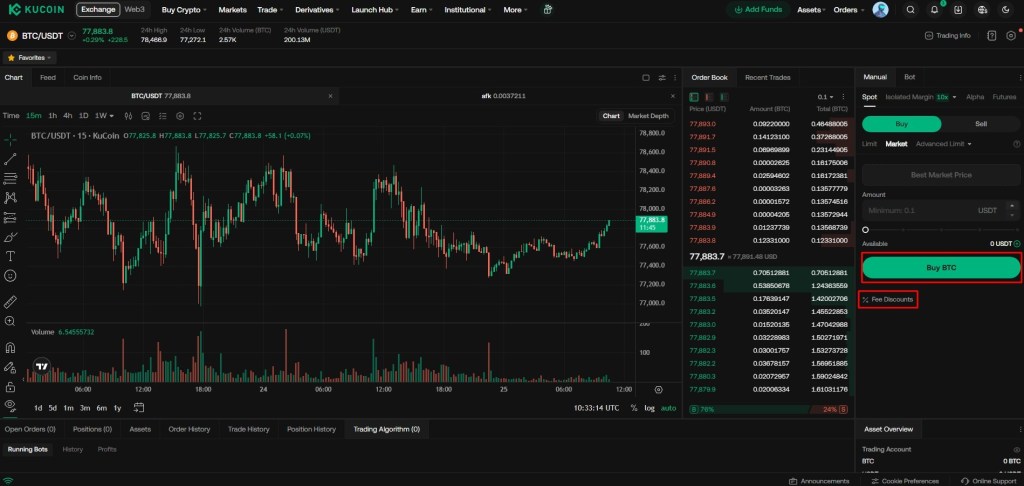
Task: Adjust the amount percentage slider handle
Action: [x=865, y=230]
